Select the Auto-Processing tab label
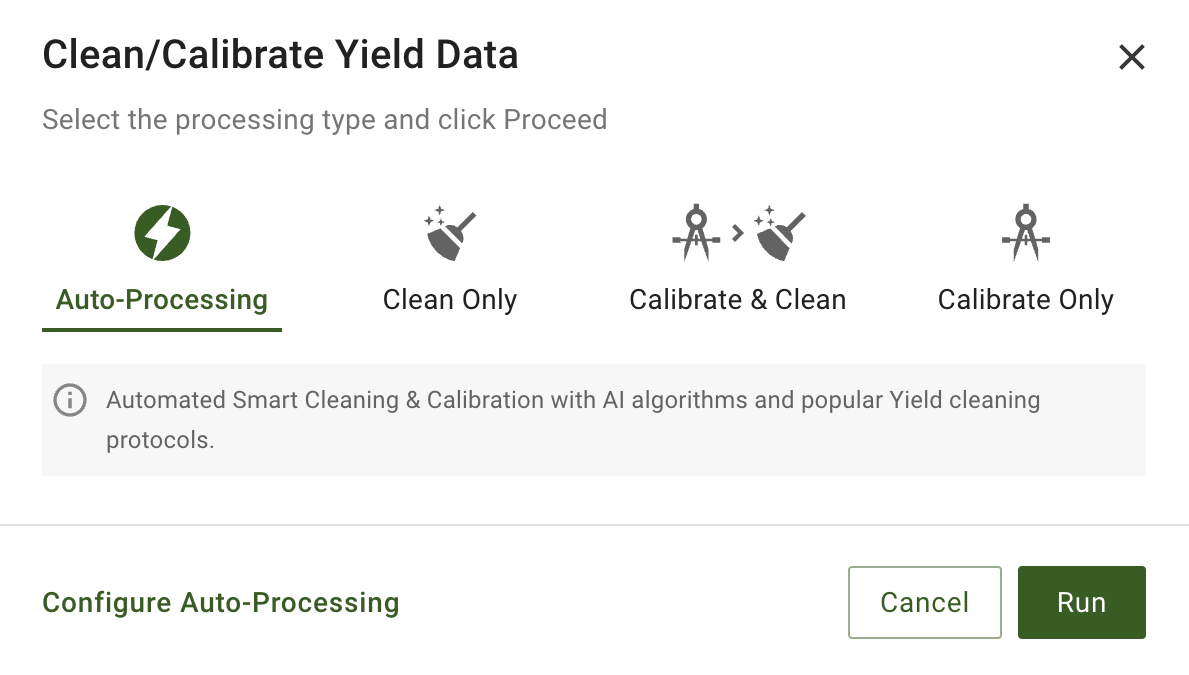1189x675 pixels. pyautogui.click(x=162, y=300)
